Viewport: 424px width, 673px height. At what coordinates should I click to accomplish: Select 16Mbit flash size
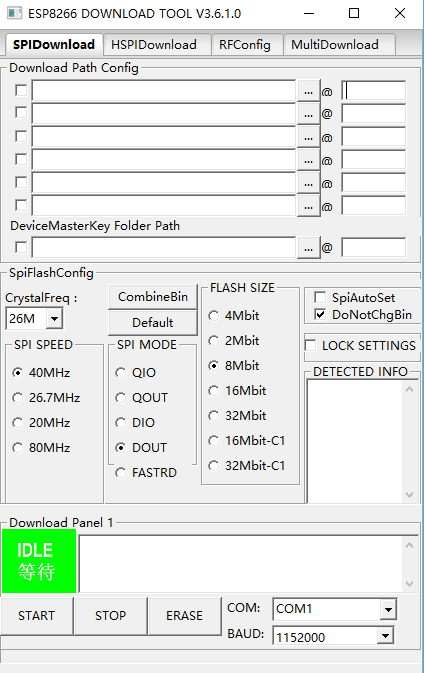[x=237, y=391]
